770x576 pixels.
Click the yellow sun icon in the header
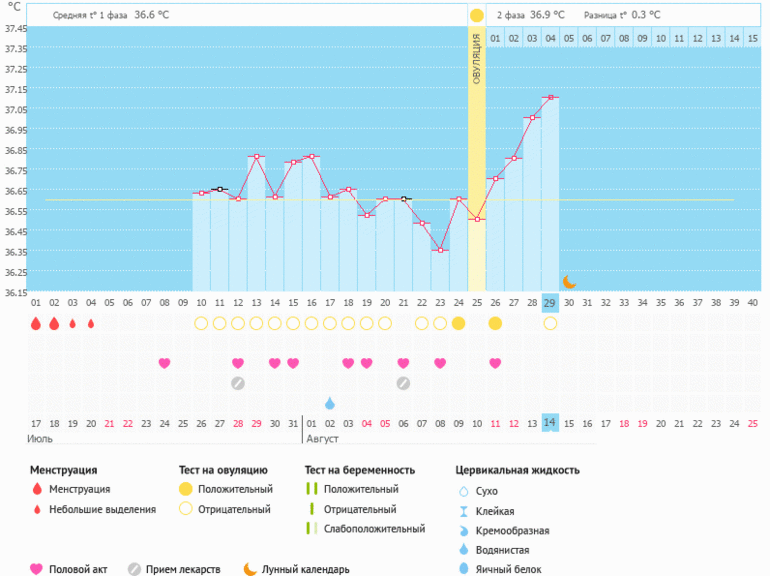tap(477, 15)
